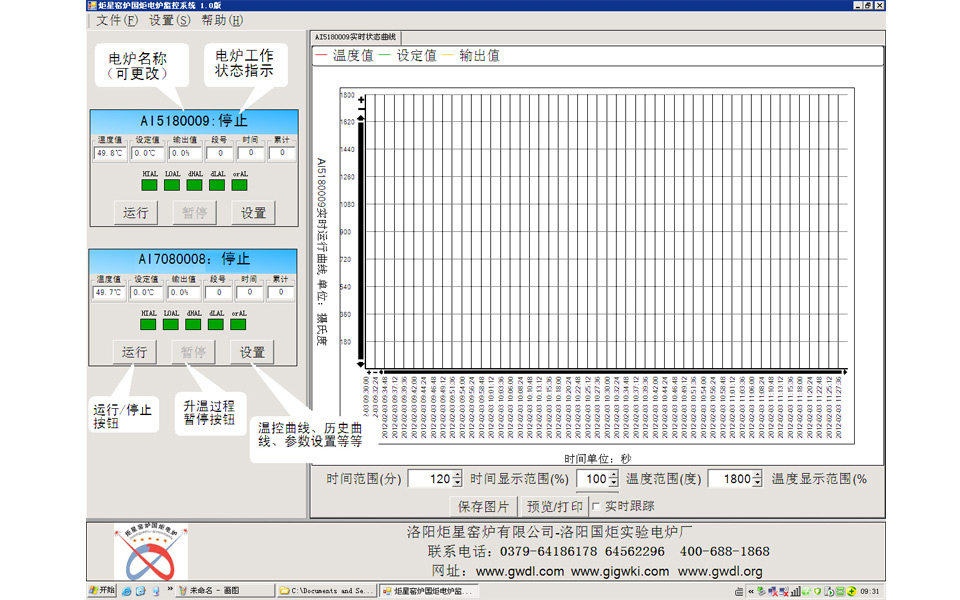960x600 pixels.
Task: Increase 时间范围(分) value with up arrow
Action: point(457,475)
